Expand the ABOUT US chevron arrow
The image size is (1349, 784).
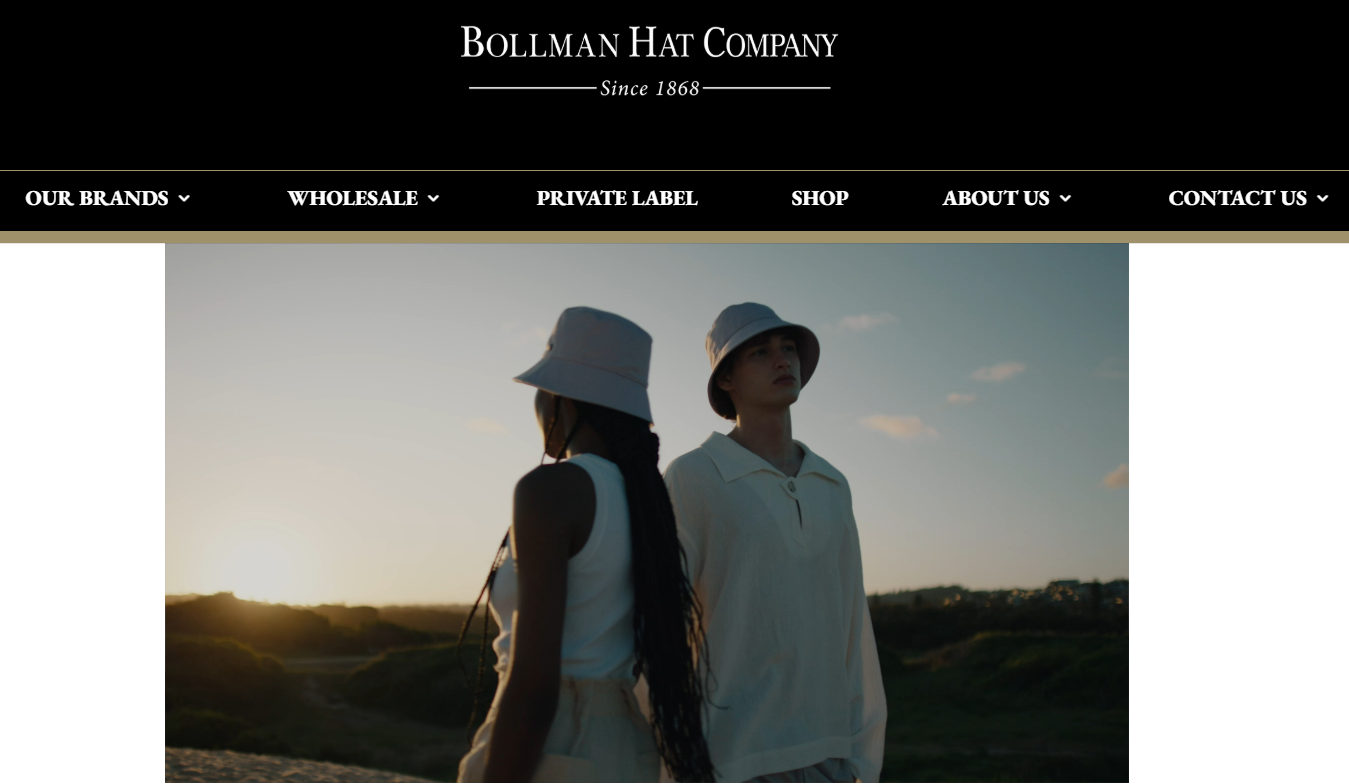coord(1065,199)
